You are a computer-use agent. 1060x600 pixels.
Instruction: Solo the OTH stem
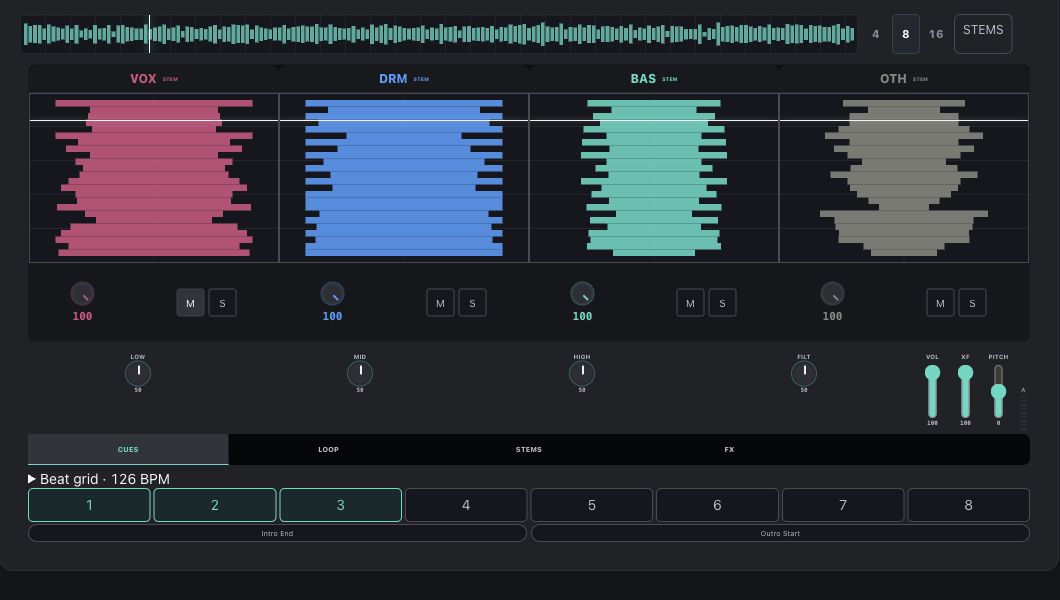coord(972,303)
